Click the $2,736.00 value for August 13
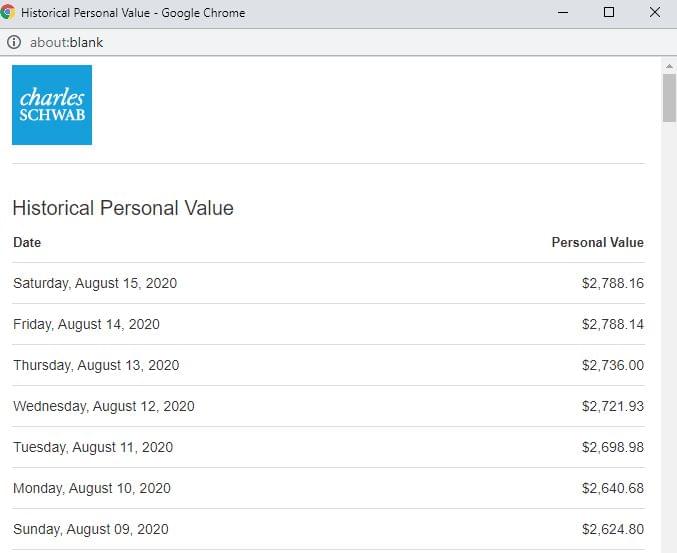The image size is (677, 553). coord(612,366)
